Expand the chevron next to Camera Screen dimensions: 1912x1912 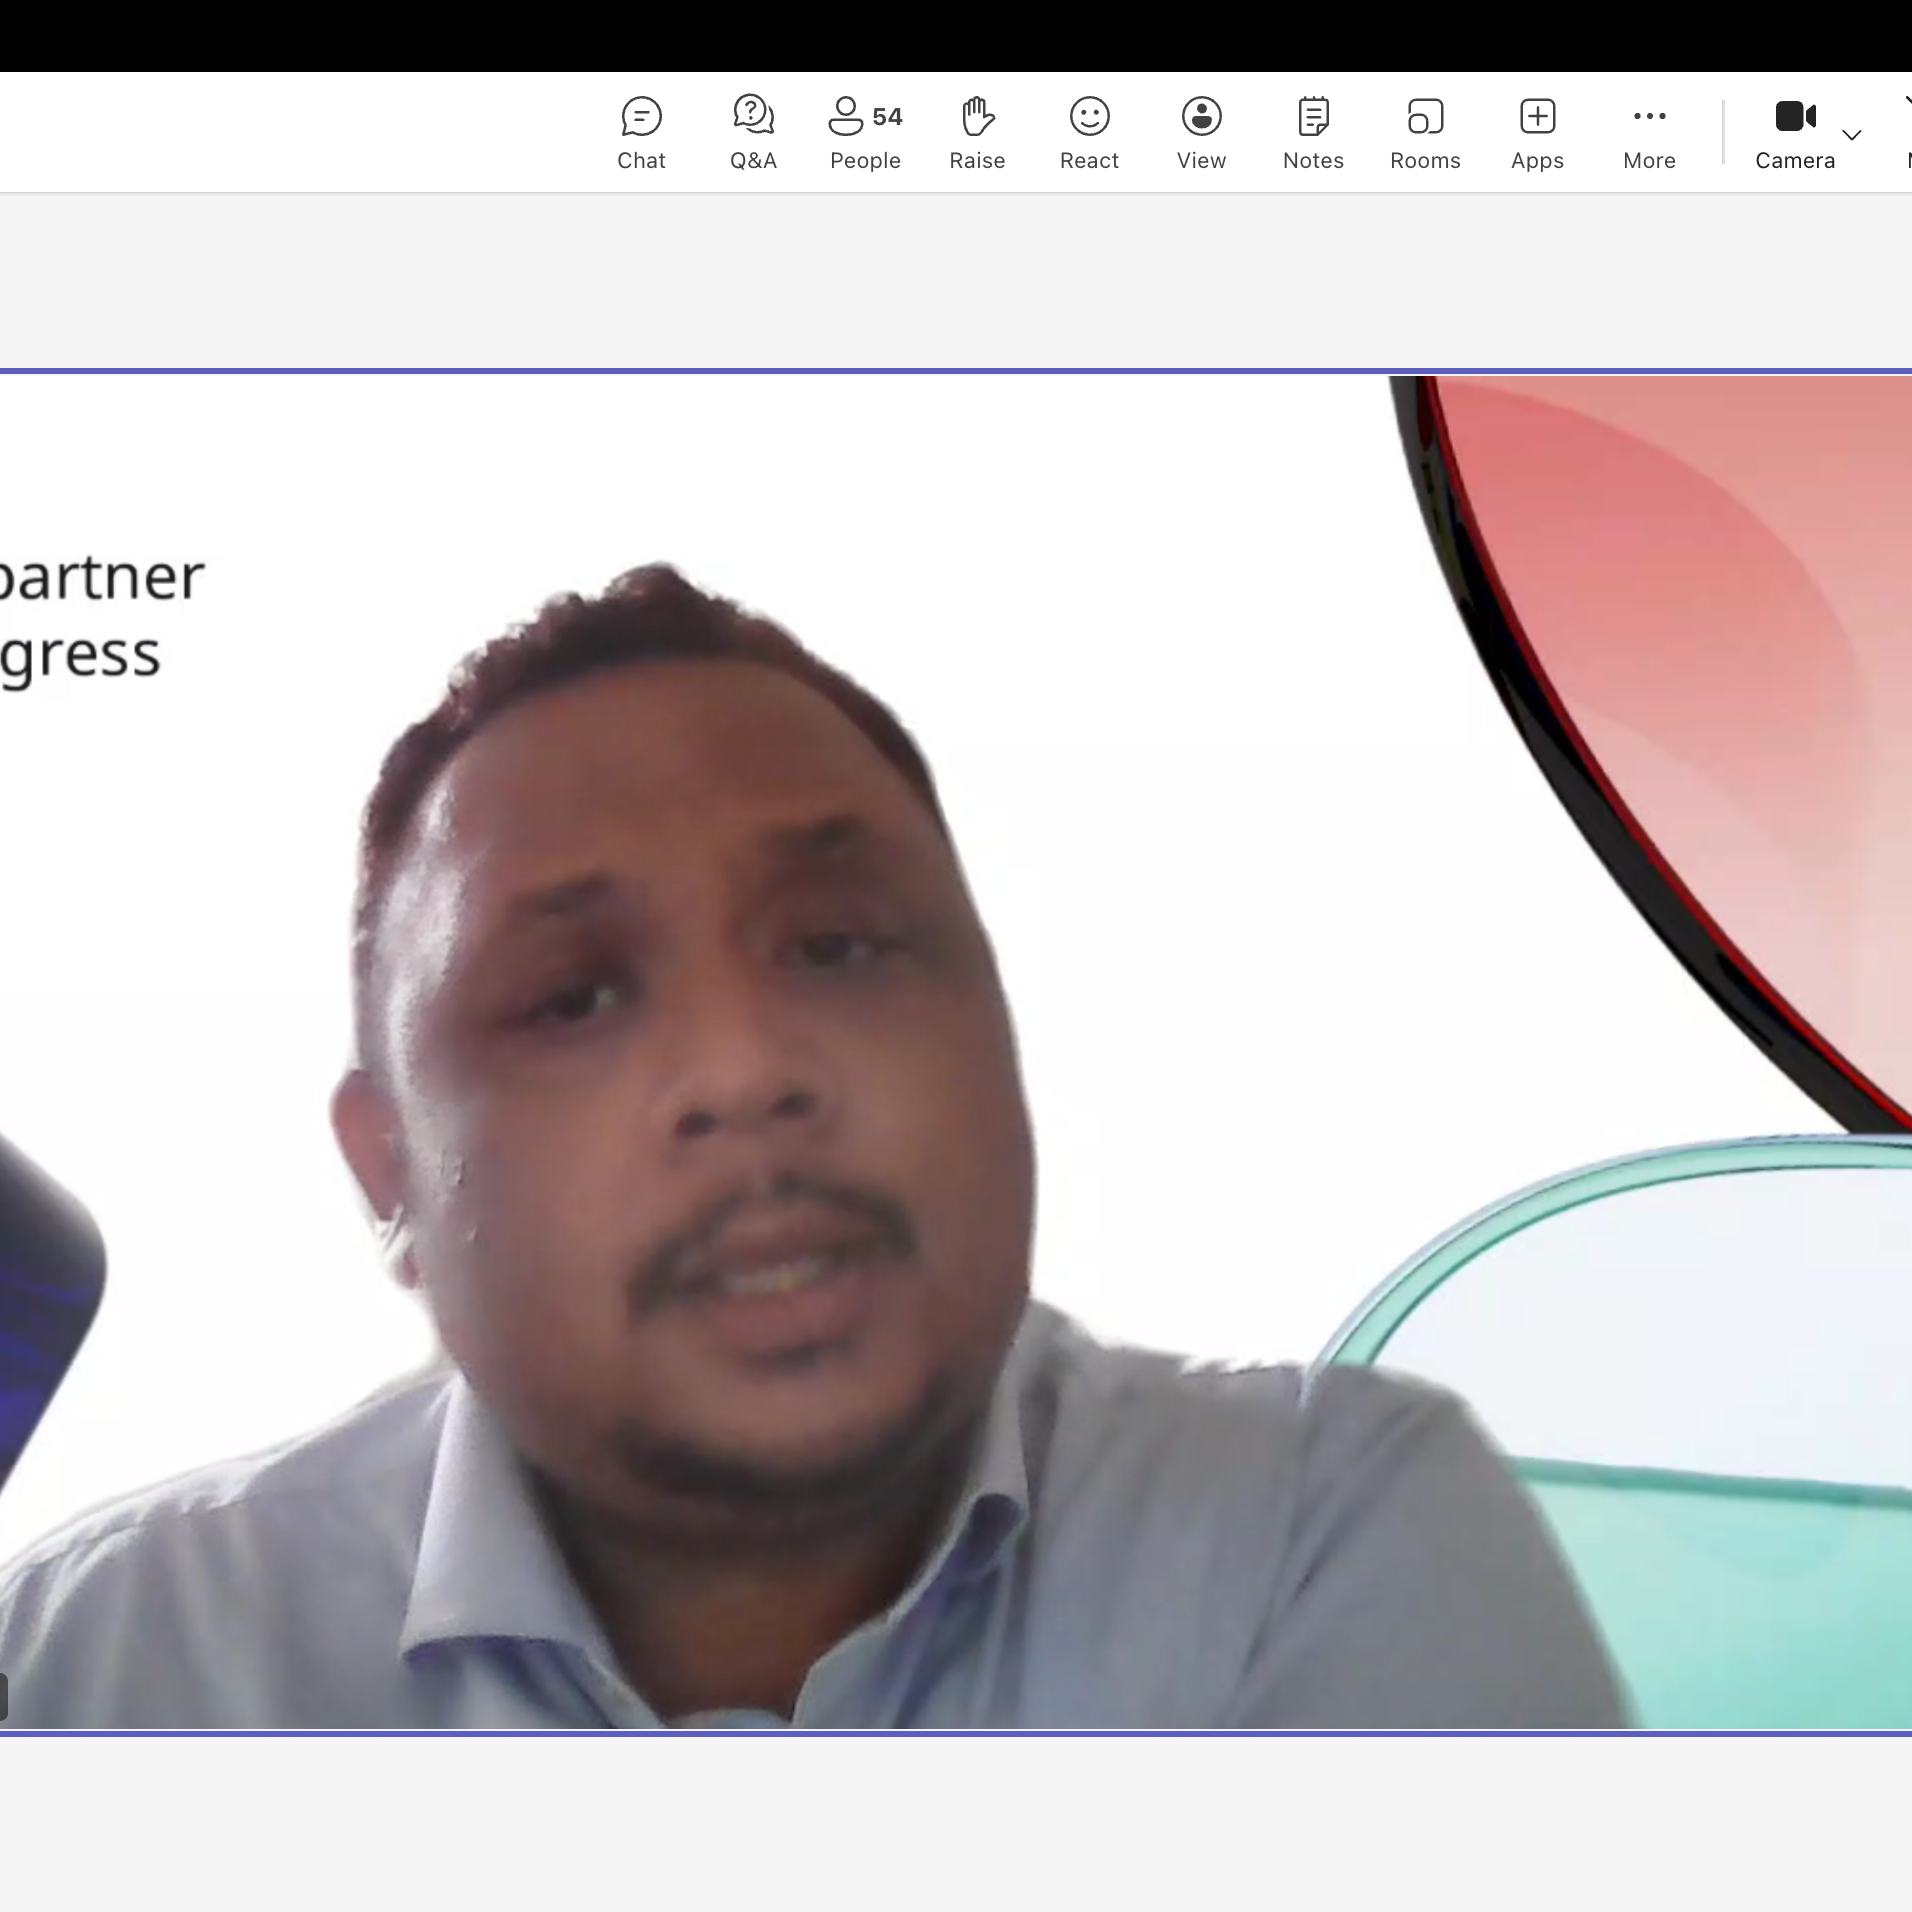click(1852, 135)
